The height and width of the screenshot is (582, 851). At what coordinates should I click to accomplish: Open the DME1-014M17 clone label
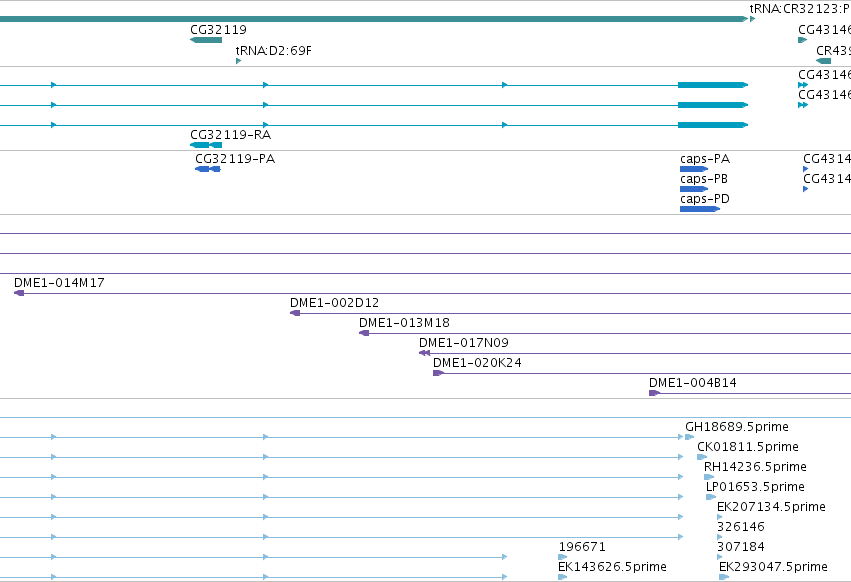[x=59, y=282]
